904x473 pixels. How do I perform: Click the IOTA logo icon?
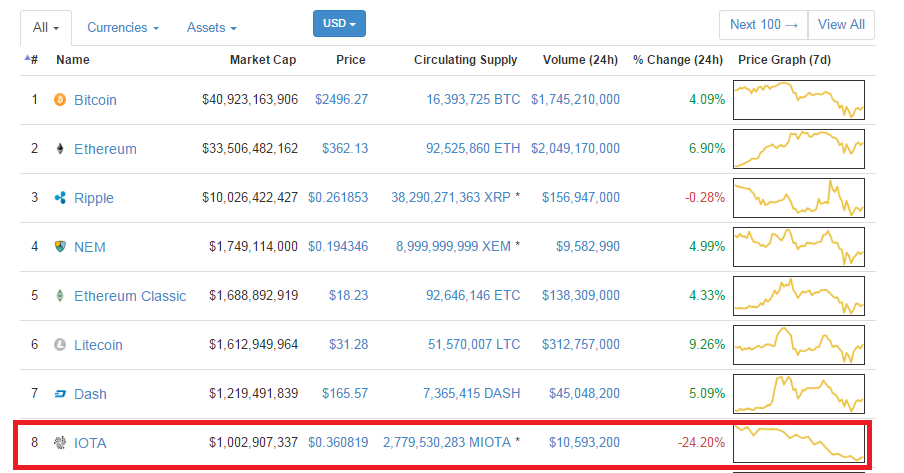(x=60, y=443)
